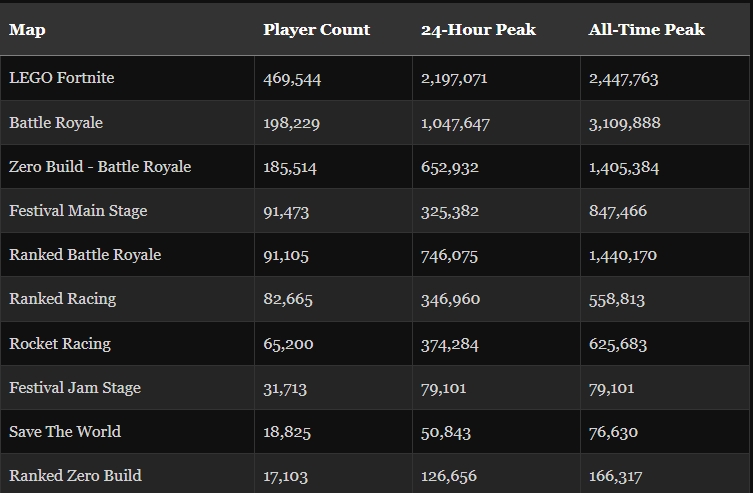Select Save The World all-time peak 76,630
This screenshot has height=493, width=753.
[613, 432]
